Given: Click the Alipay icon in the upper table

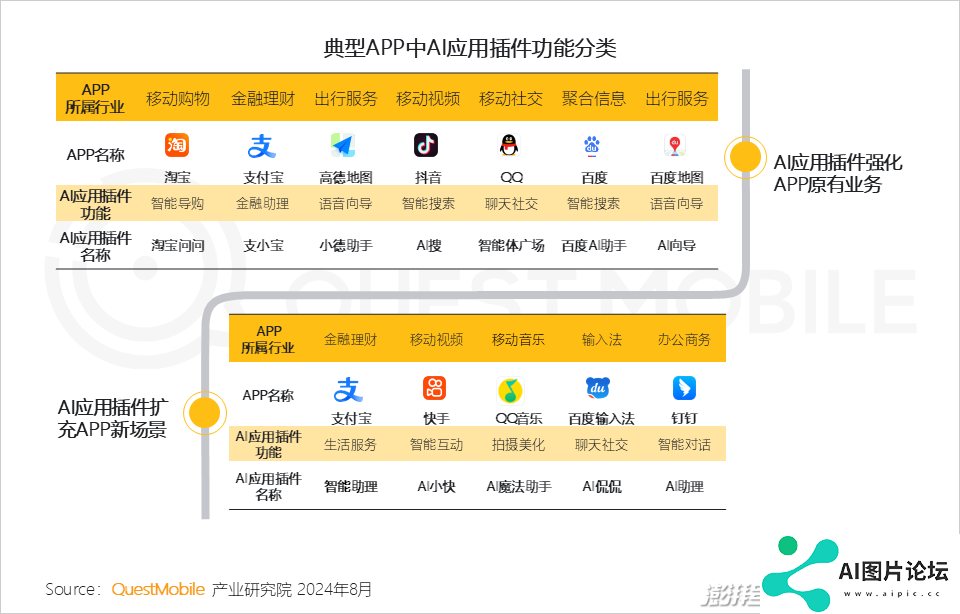Looking at the screenshot, I should coord(261,146).
